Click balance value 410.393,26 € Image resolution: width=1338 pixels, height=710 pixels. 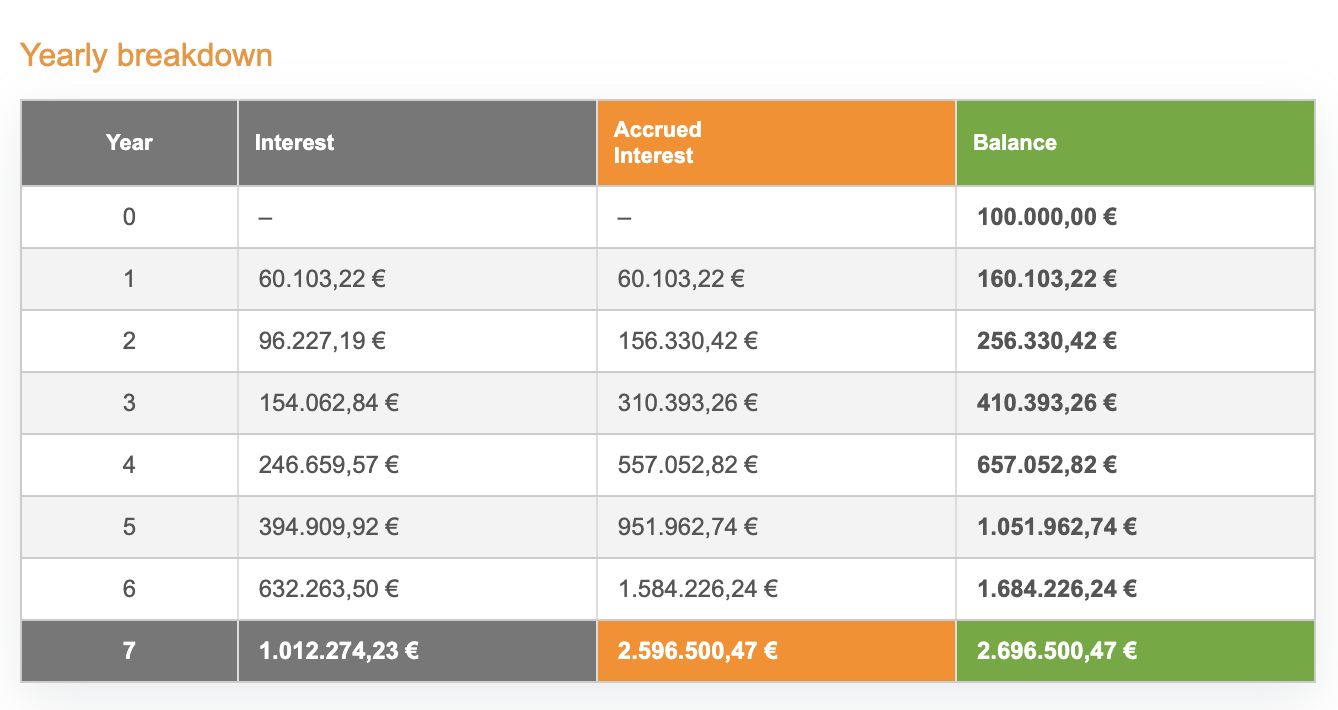(x=1046, y=402)
